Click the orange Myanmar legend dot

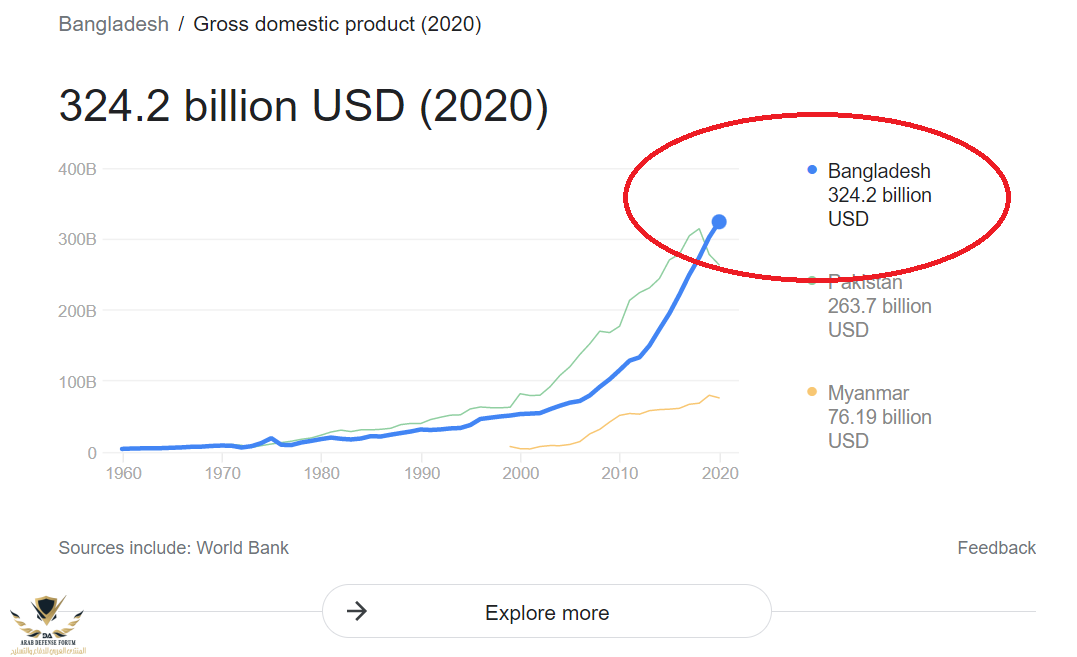pyautogui.click(x=812, y=392)
